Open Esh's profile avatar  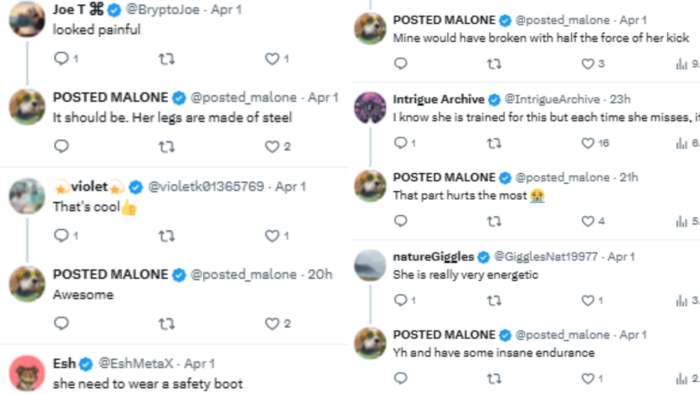click(x=27, y=373)
